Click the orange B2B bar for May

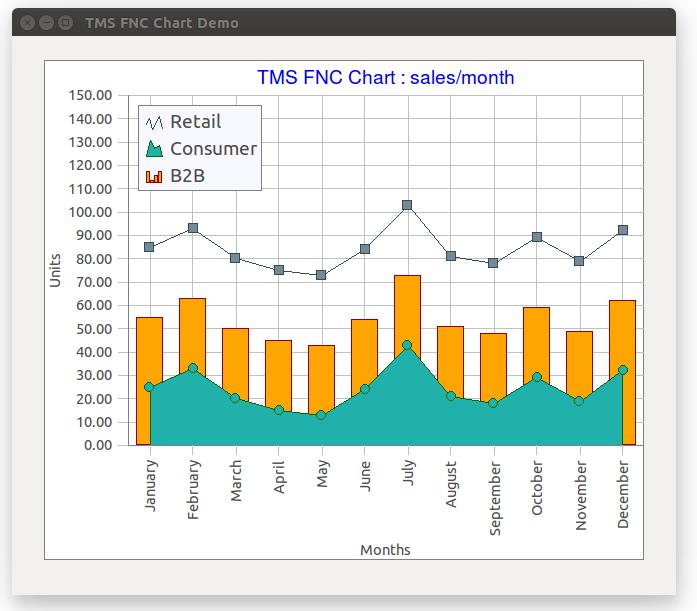click(x=321, y=379)
